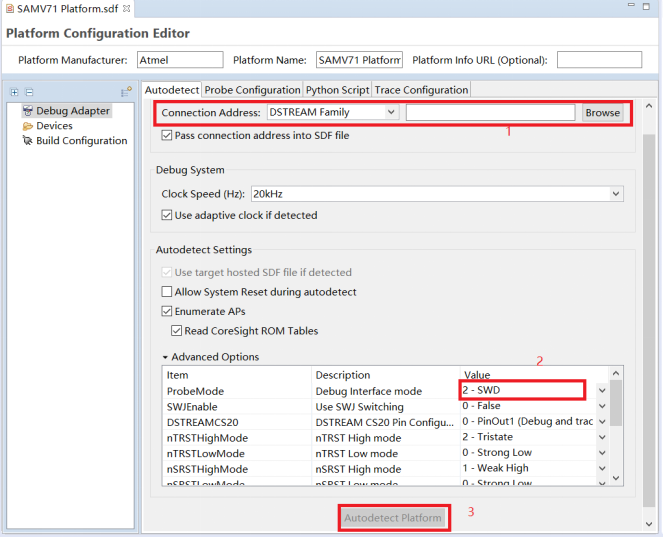Select Debug Adapter in the tree
The image size is (663, 537).
[72, 111]
